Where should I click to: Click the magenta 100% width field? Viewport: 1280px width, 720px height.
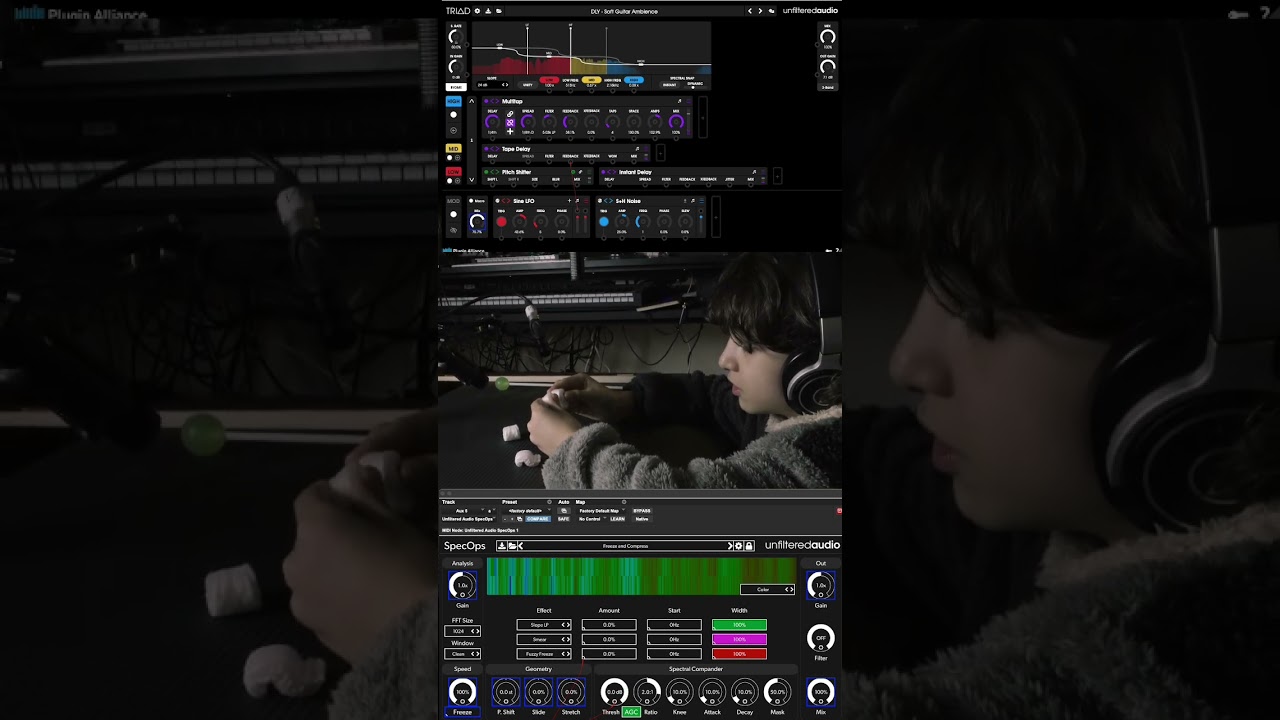pos(739,639)
